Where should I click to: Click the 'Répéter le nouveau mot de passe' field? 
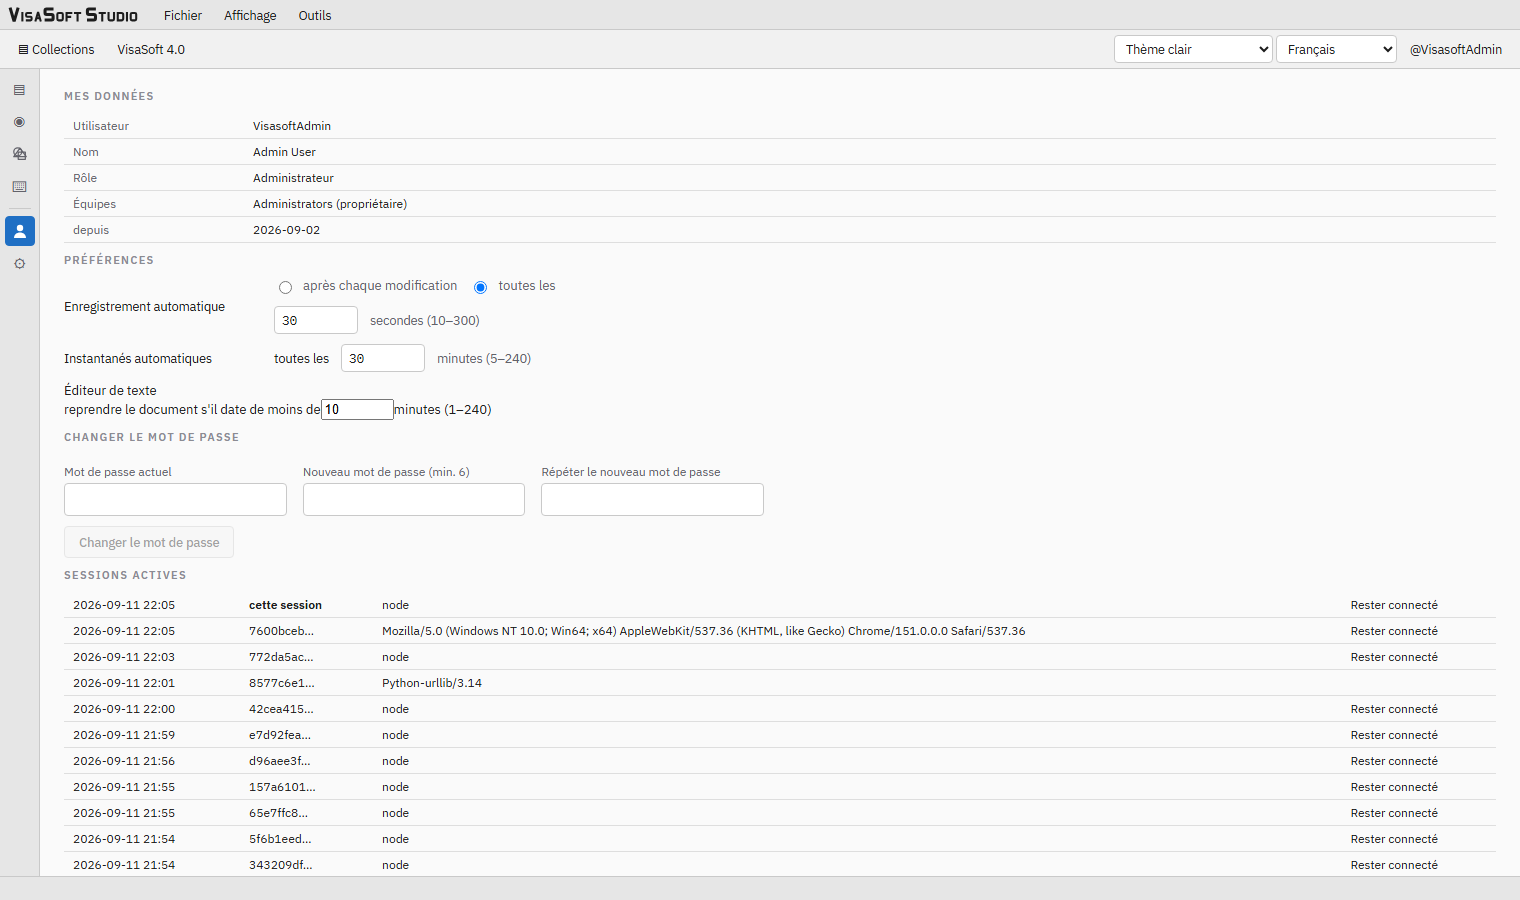coord(652,499)
